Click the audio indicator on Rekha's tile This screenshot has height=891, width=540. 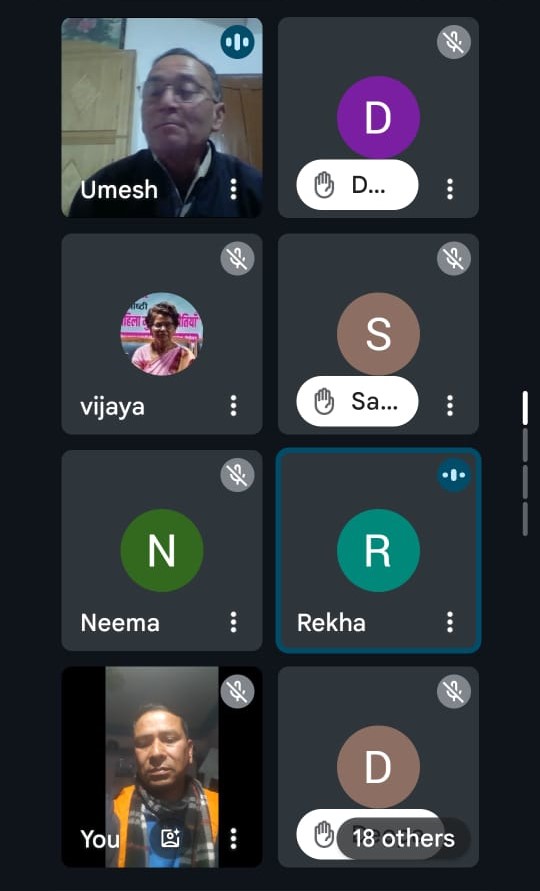coord(454,474)
